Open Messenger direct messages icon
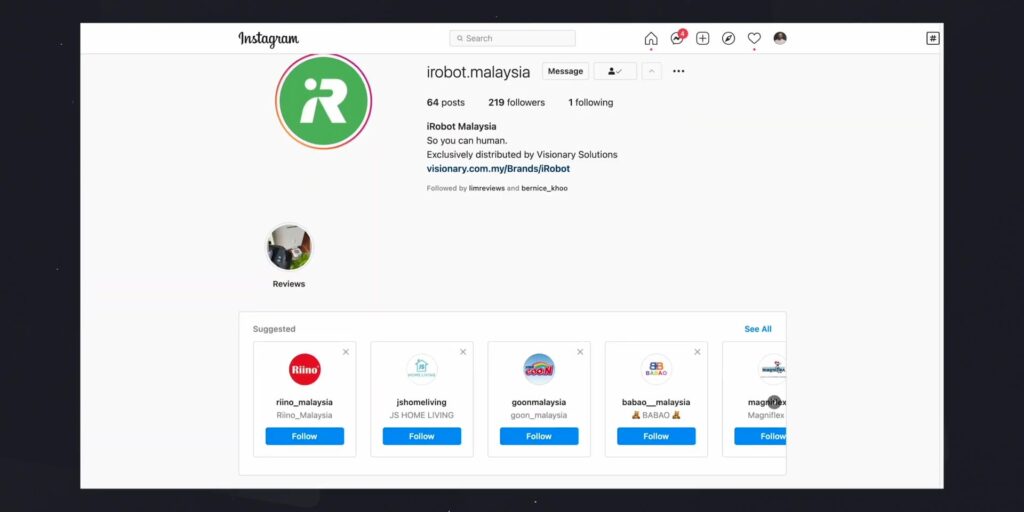The image size is (1024, 512). click(677, 39)
